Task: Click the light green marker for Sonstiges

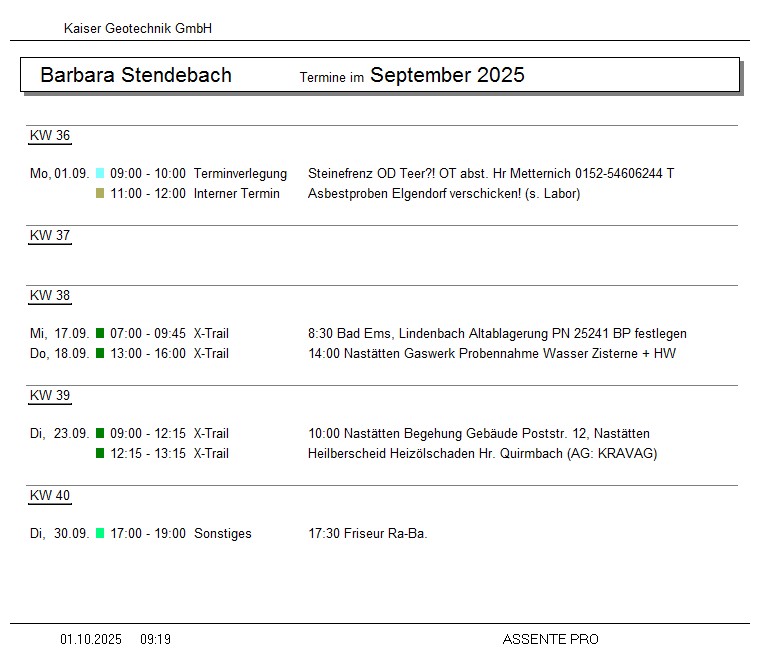Action: coord(100,534)
